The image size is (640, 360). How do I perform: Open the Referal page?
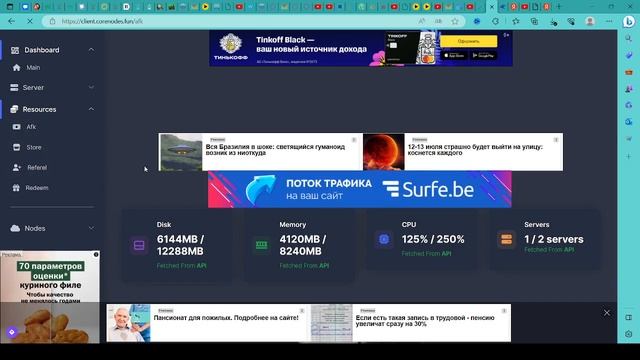[x=37, y=168]
